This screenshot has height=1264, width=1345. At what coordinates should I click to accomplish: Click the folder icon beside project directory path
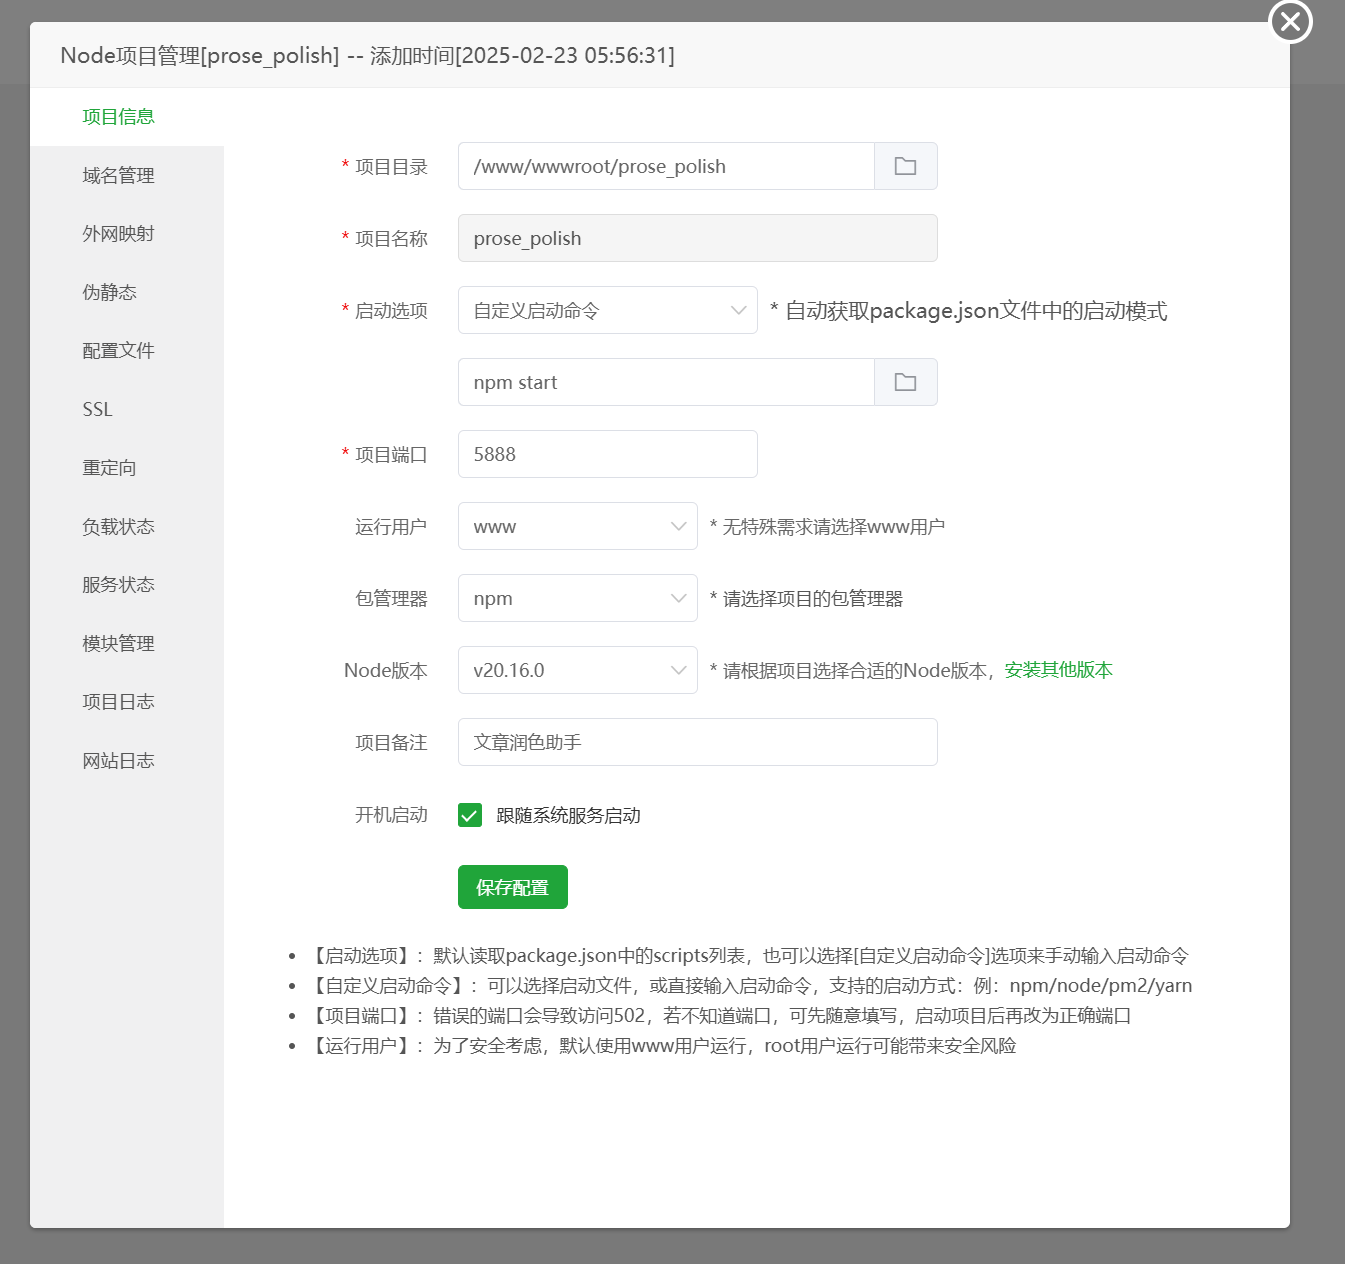point(905,166)
